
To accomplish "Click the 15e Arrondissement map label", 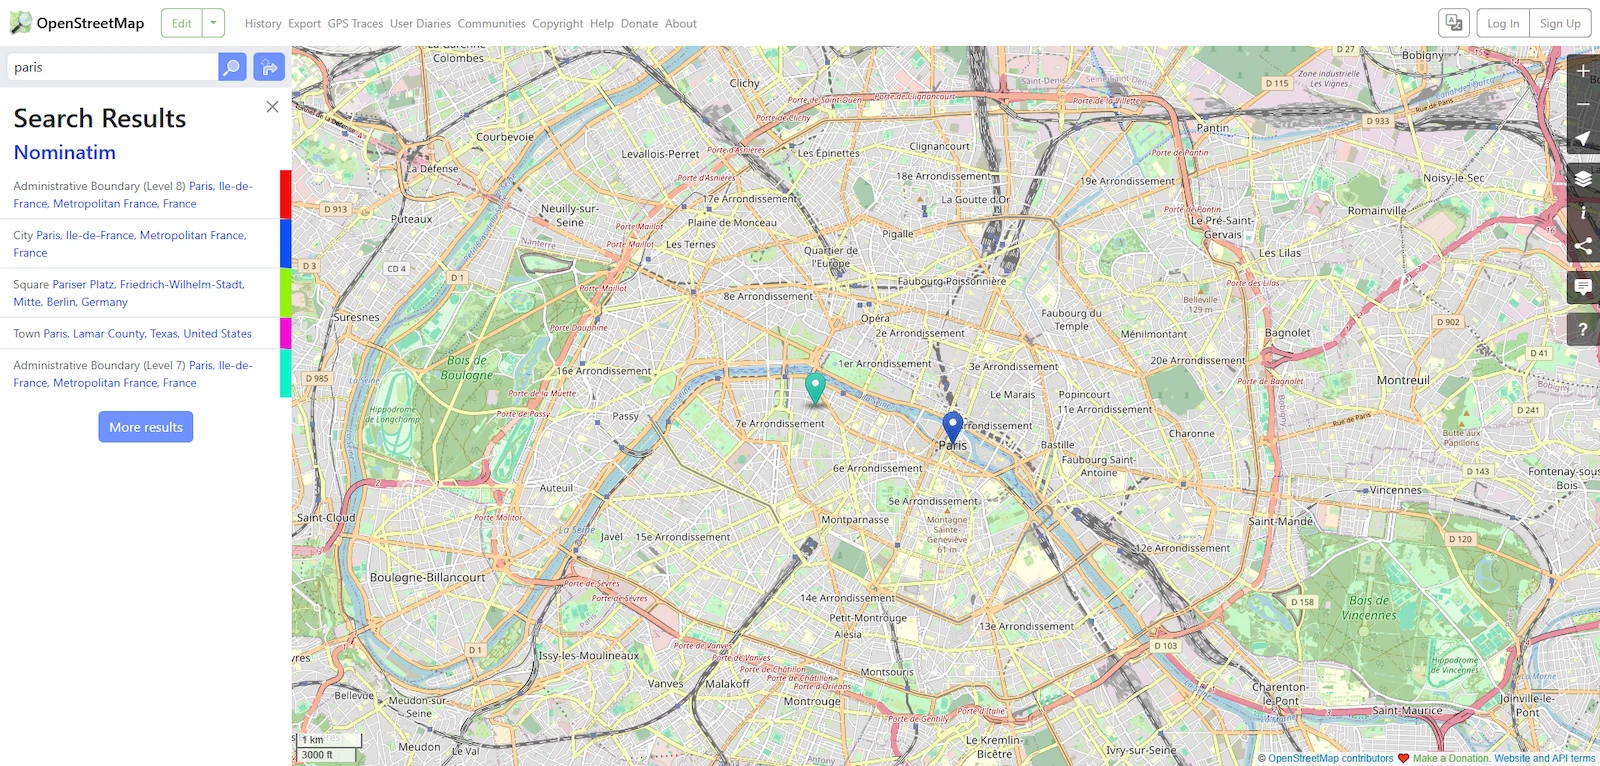I will pos(683,537).
